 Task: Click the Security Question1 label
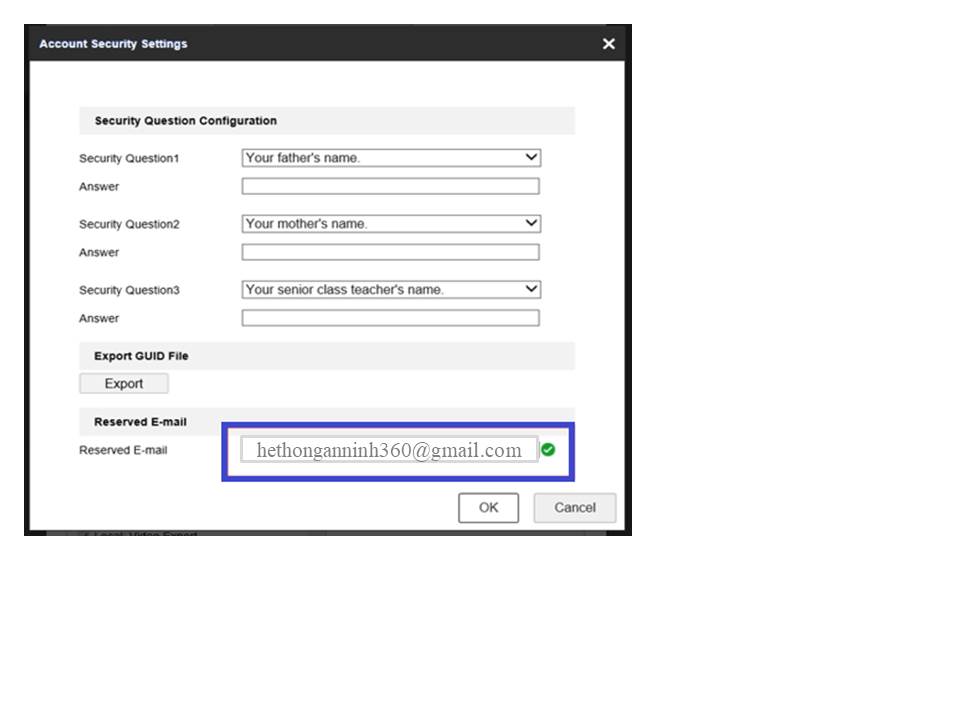click(x=129, y=159)
